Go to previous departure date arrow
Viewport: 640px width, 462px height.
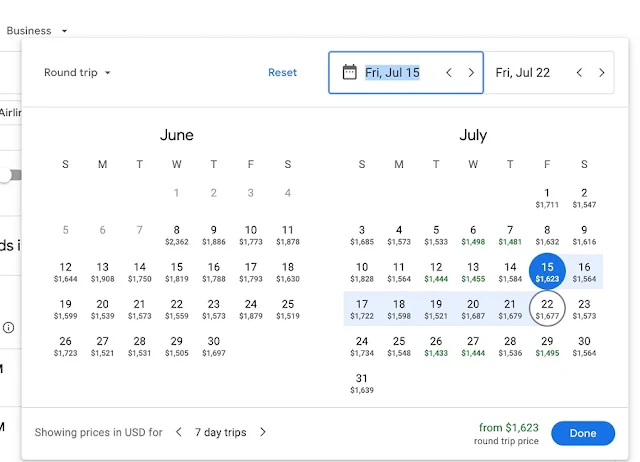tap(449, 73)
